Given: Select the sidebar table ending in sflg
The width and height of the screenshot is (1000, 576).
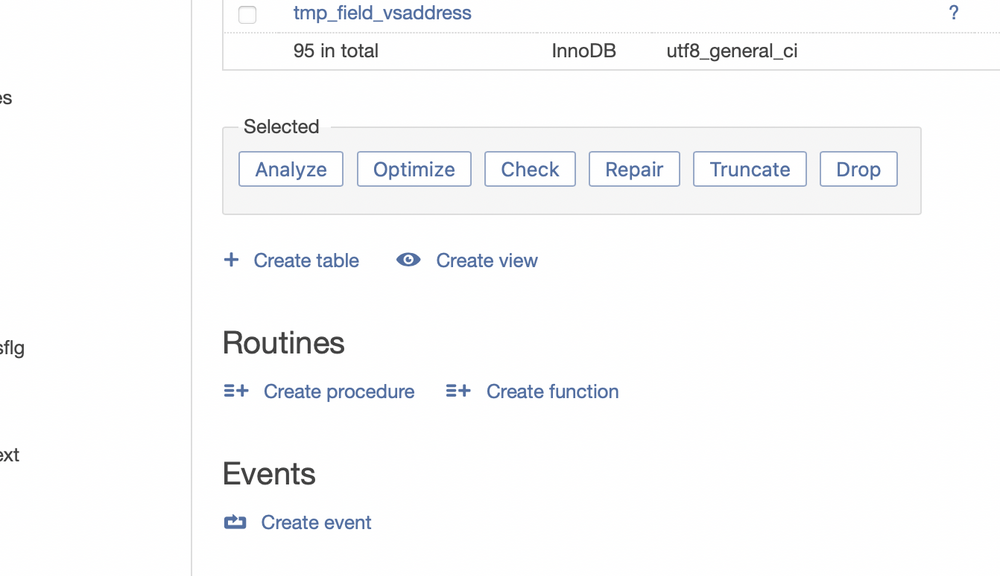Looking at the screenshot, I should coord(11,348).
